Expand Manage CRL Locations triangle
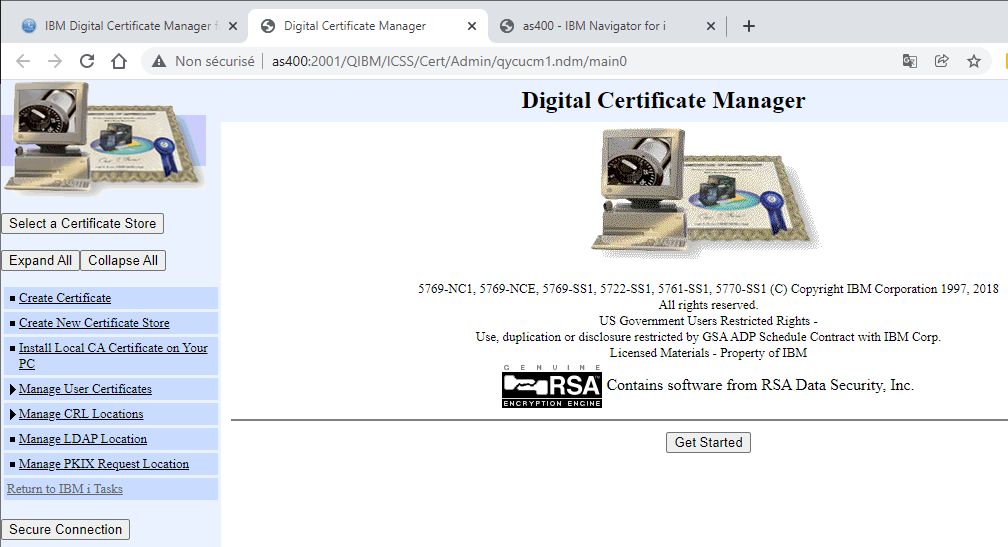Viewport: 1008px width, 547px height. 12,414
